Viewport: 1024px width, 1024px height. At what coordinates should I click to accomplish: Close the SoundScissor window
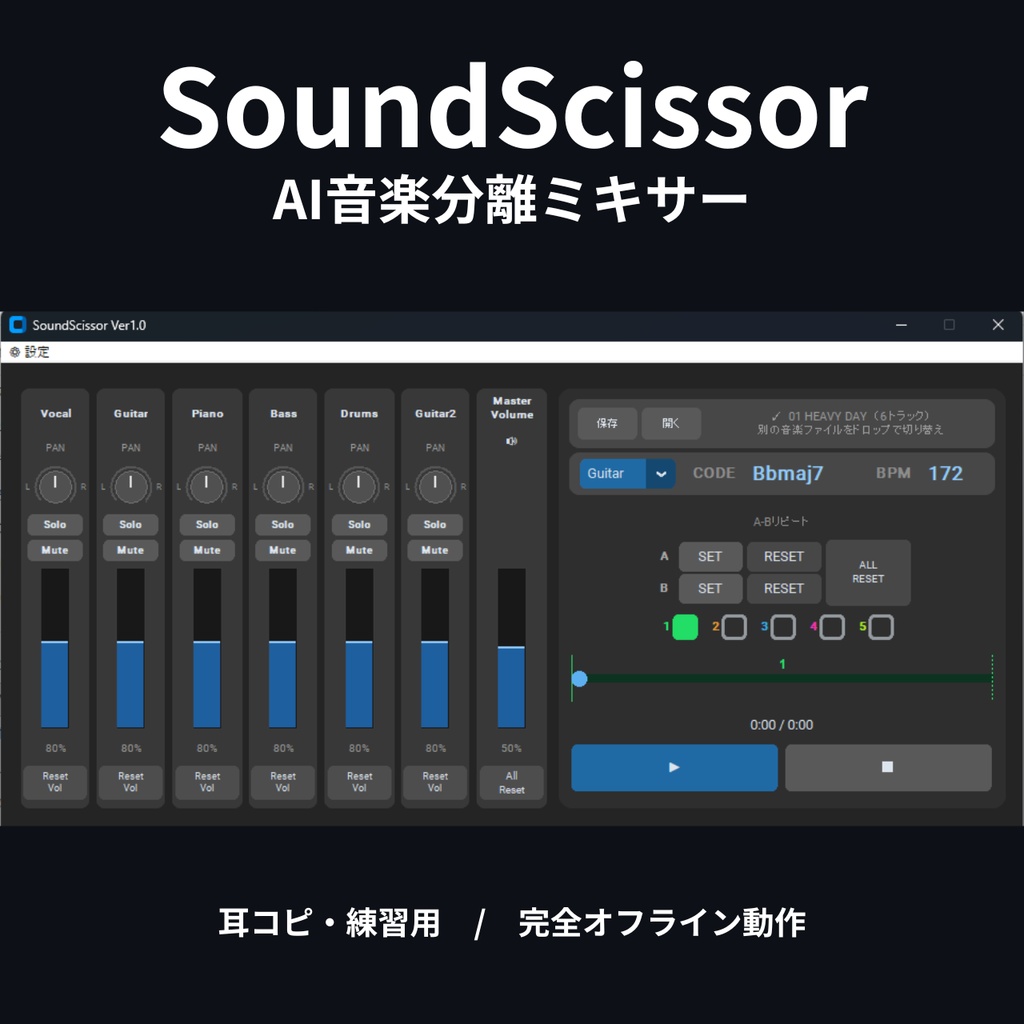[998, 325]
